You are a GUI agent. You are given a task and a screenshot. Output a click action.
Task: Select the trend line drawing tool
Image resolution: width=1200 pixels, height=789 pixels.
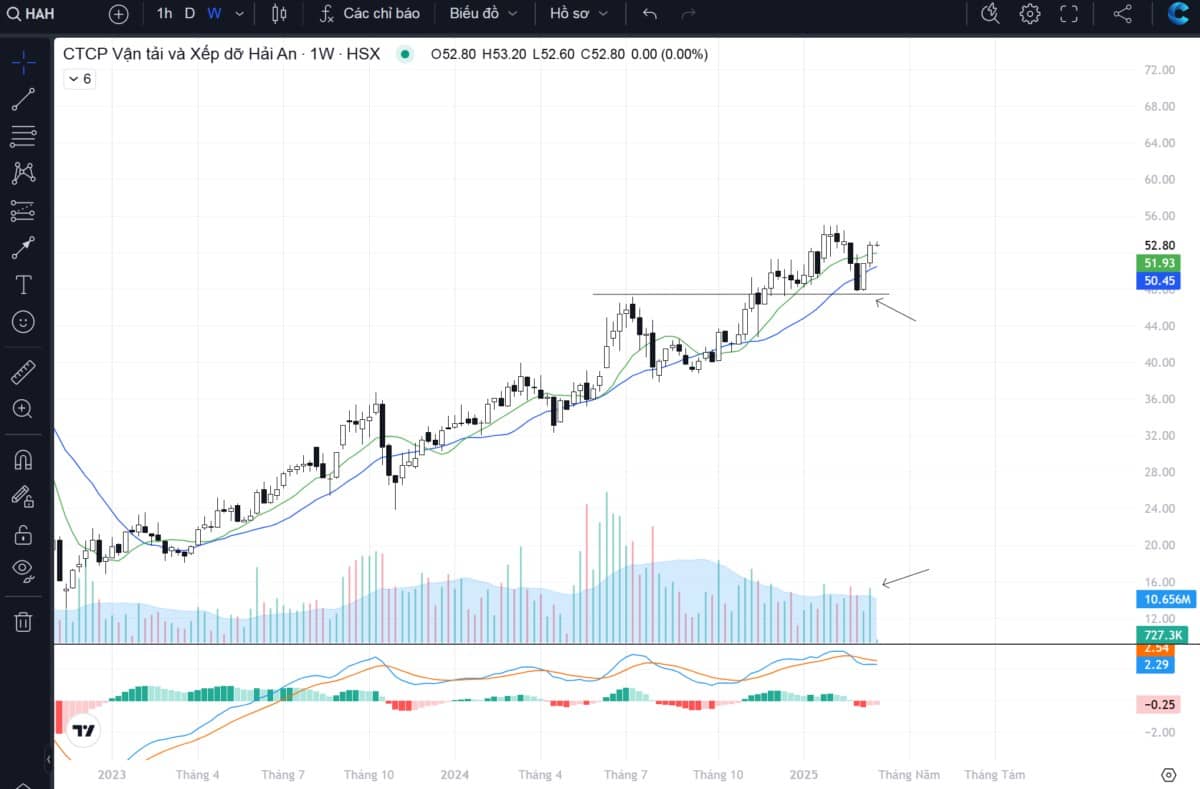coord(23,99)
